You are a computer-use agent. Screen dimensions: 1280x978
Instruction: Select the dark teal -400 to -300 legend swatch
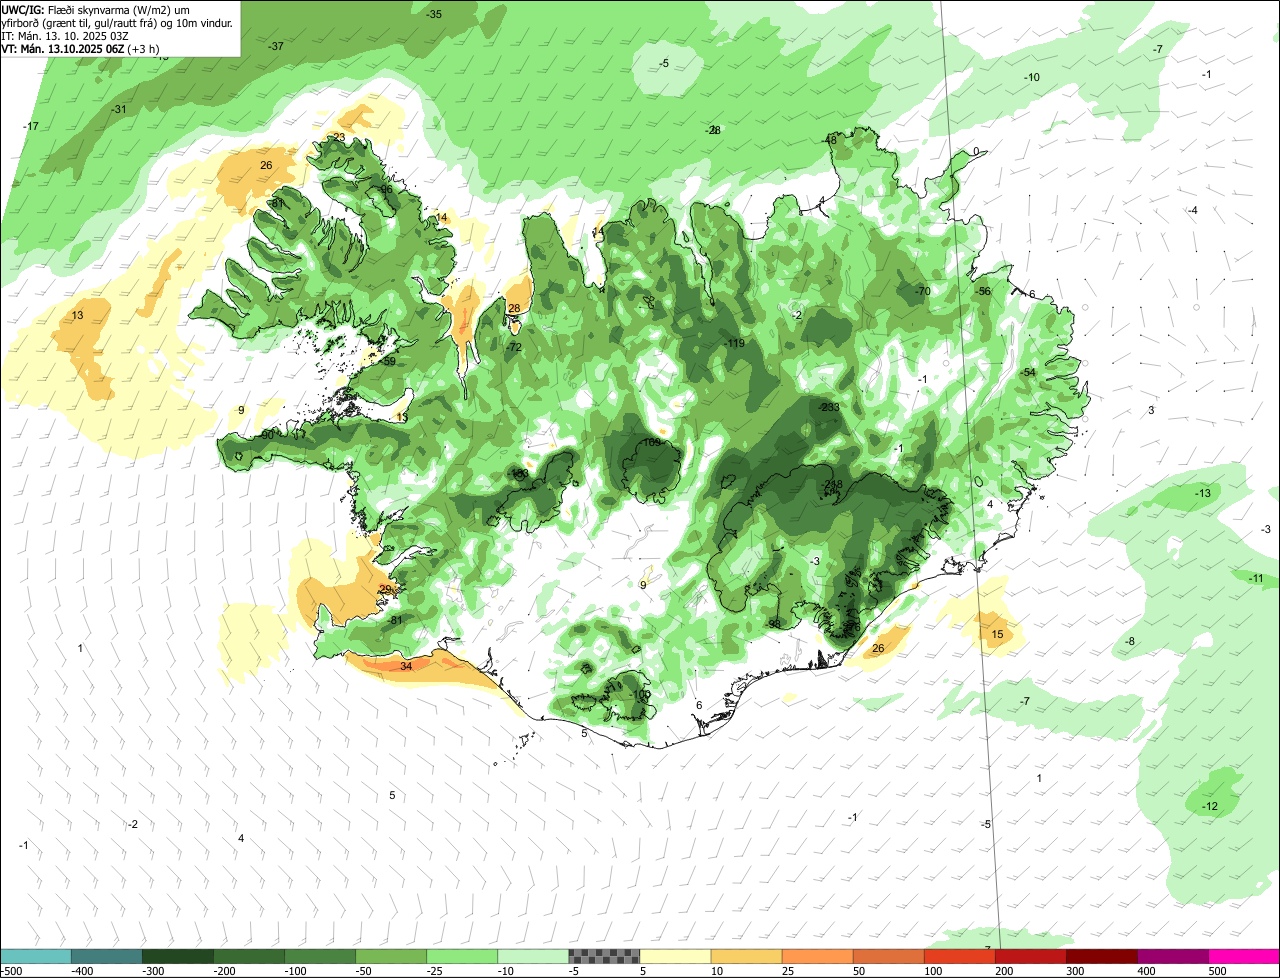coord(106,957)
